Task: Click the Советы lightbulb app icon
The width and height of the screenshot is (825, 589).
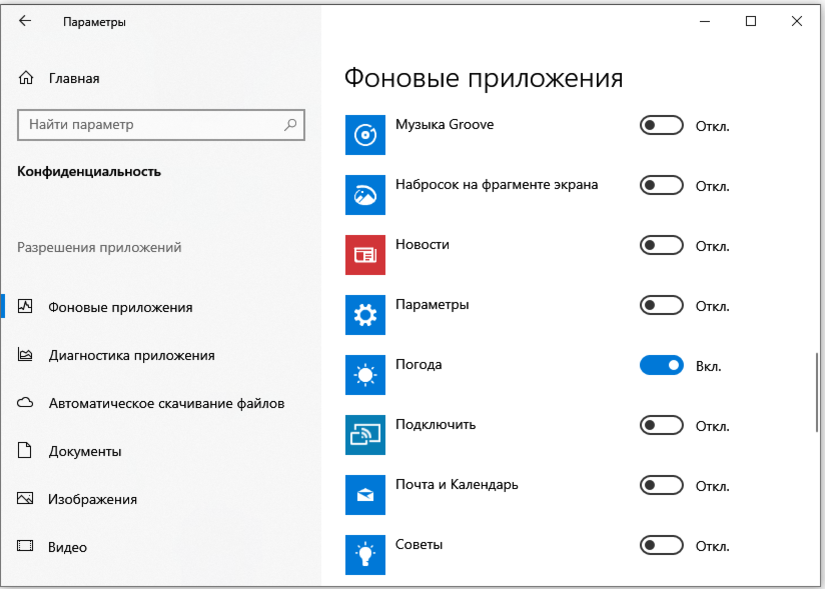Action: point(365,555)
